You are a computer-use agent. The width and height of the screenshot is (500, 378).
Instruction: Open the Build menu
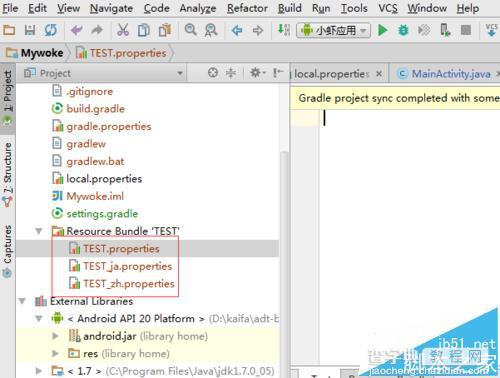(x=290, y=8)
